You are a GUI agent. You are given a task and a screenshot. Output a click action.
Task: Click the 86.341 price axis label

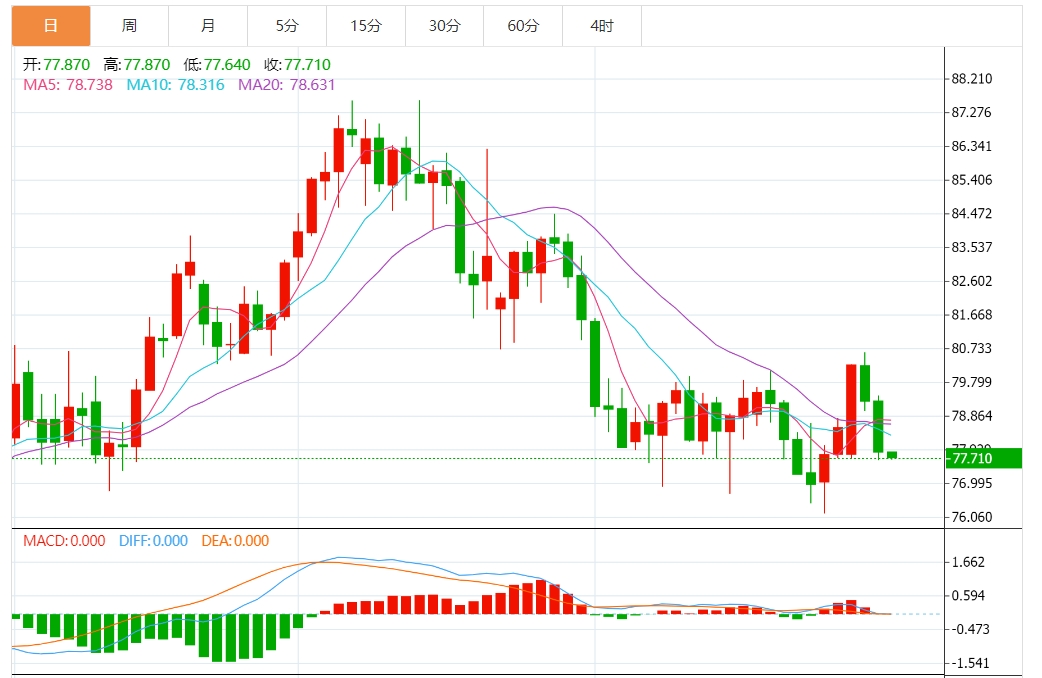pyautogui.click(x=972, y=146)
